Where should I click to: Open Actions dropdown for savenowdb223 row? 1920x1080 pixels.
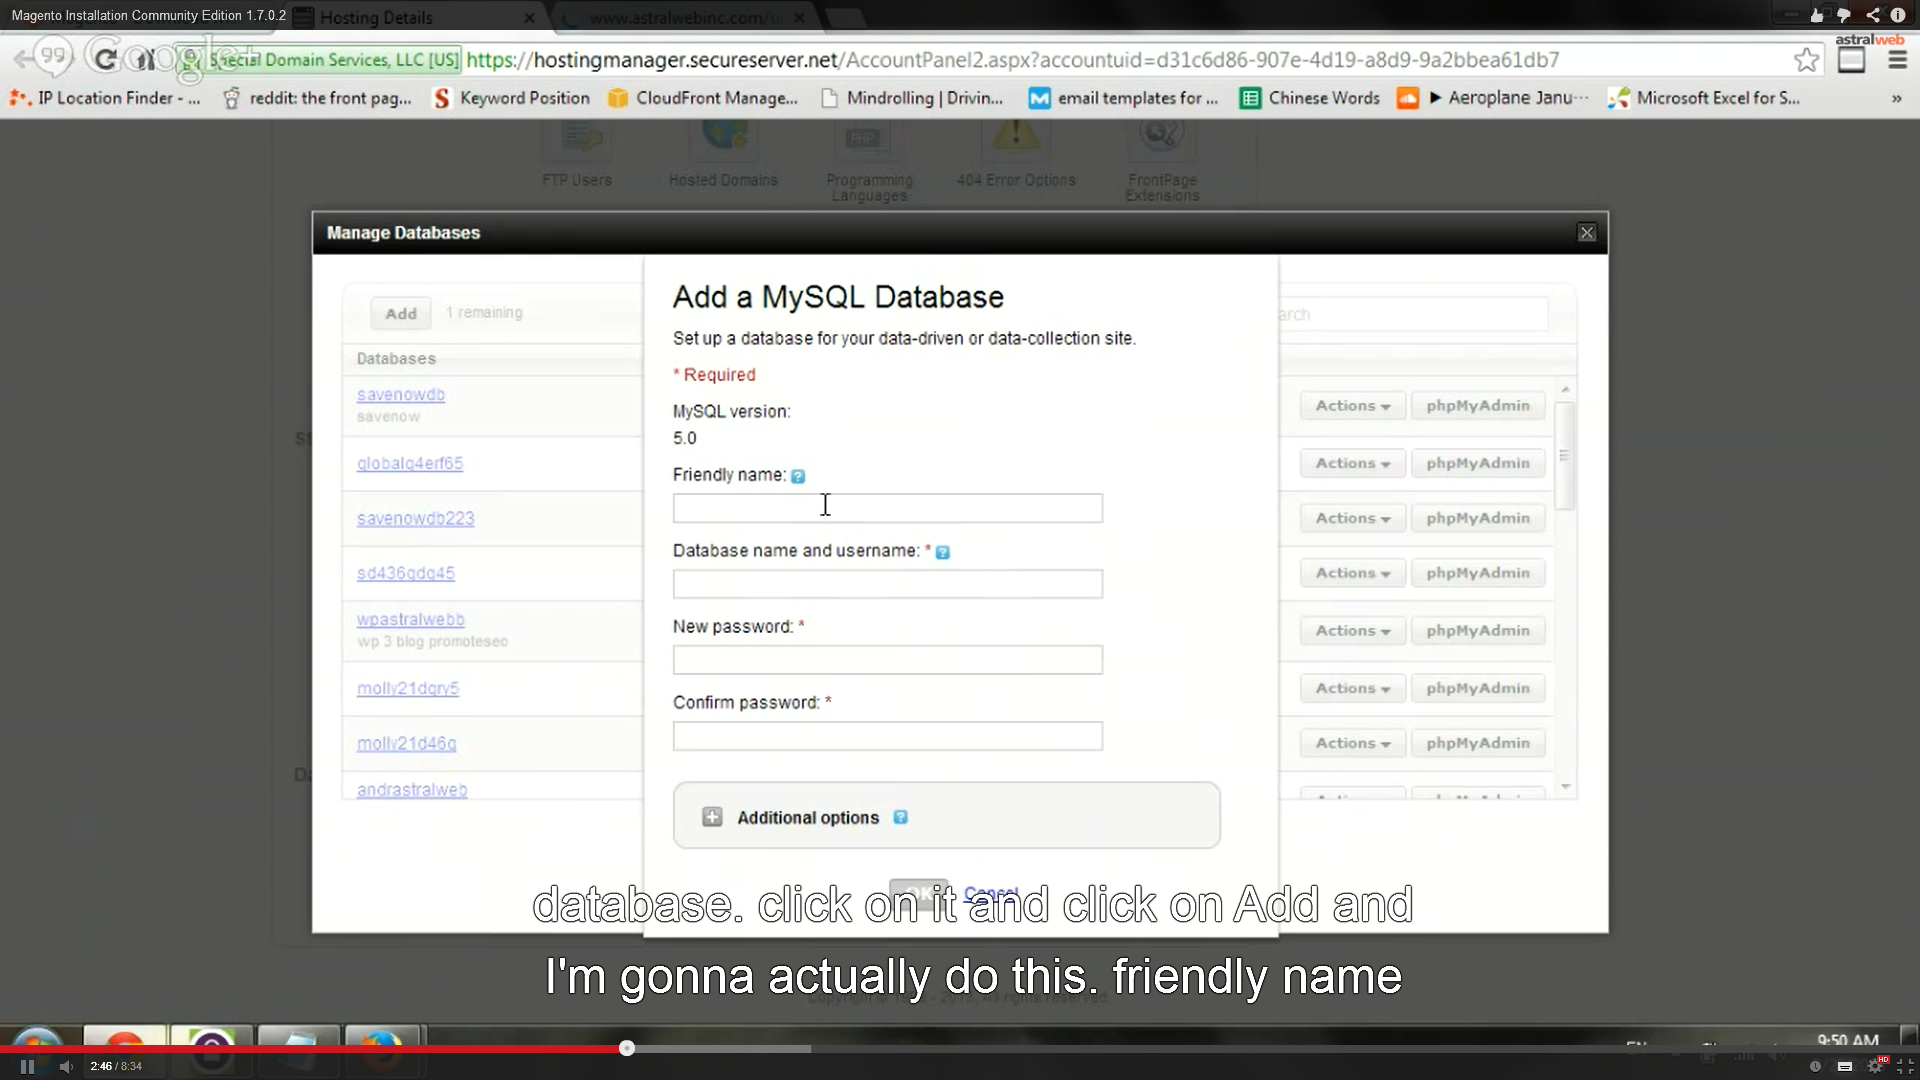[x=1352, y=519]
